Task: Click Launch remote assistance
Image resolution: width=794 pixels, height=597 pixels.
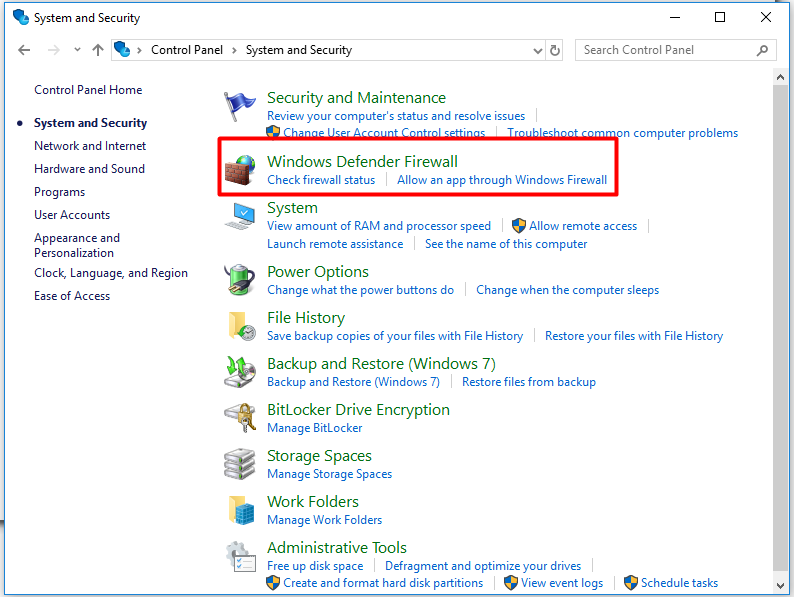Action: pos(335,244)
